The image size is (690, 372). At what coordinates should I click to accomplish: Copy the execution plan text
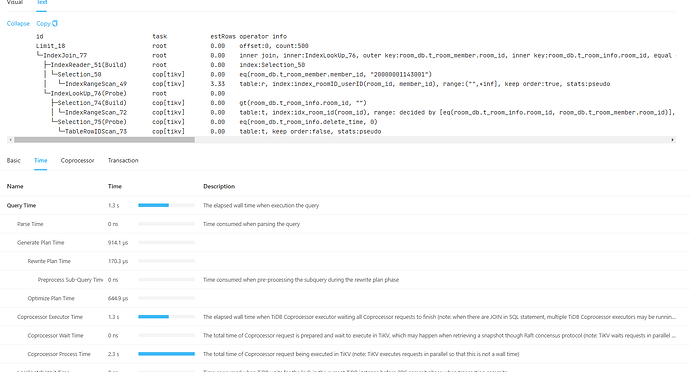[x=43, y=23]
